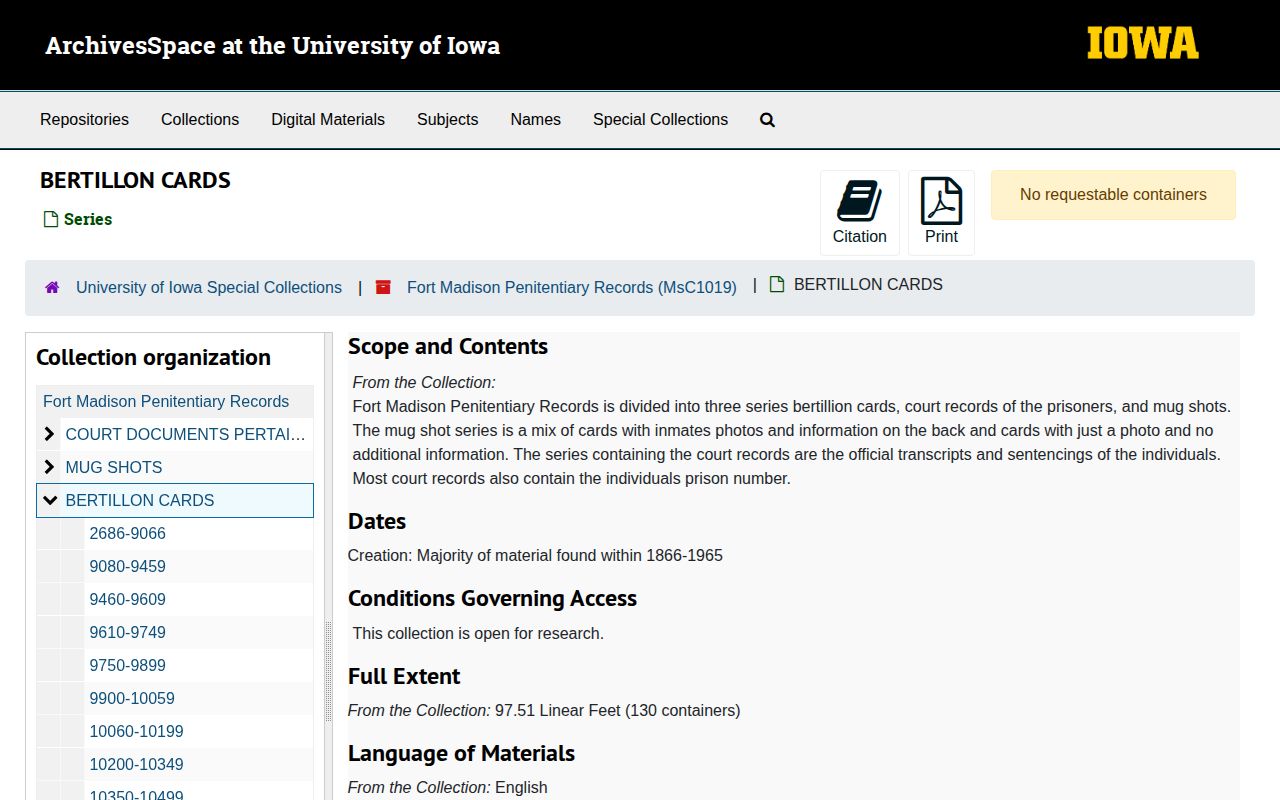This screenshot has height=800, width=1280.
Task: Open the Names menu item
Action: [x=535, y=120]
